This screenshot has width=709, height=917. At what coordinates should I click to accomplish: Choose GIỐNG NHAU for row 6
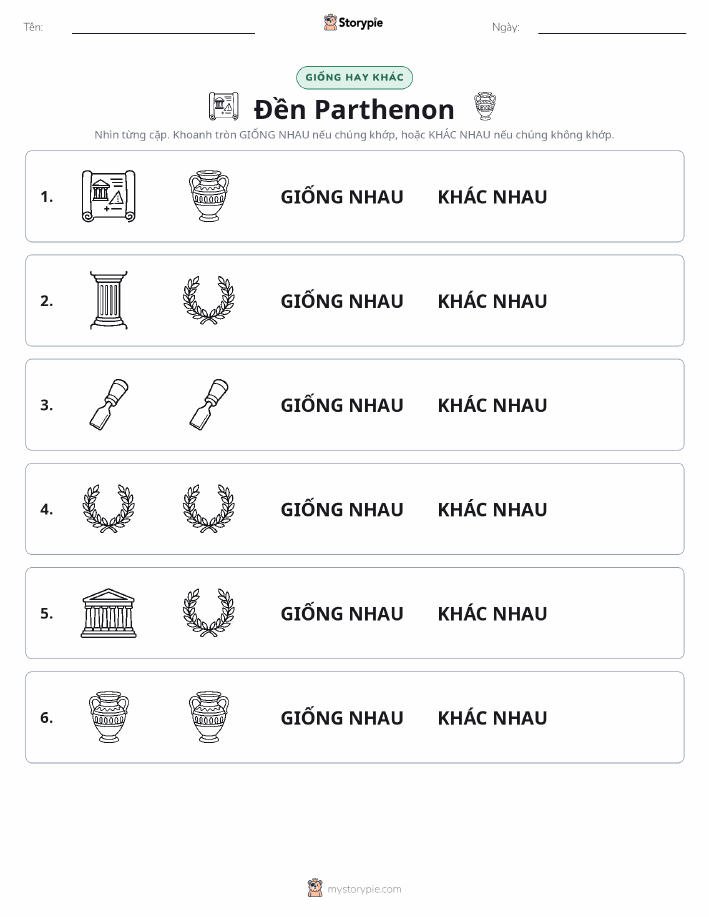[342, 718]
